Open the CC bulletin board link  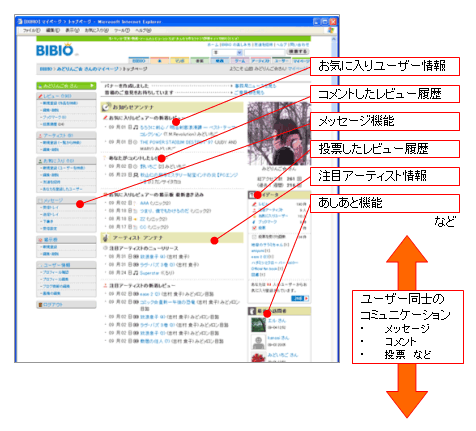[x=143, y=227]
